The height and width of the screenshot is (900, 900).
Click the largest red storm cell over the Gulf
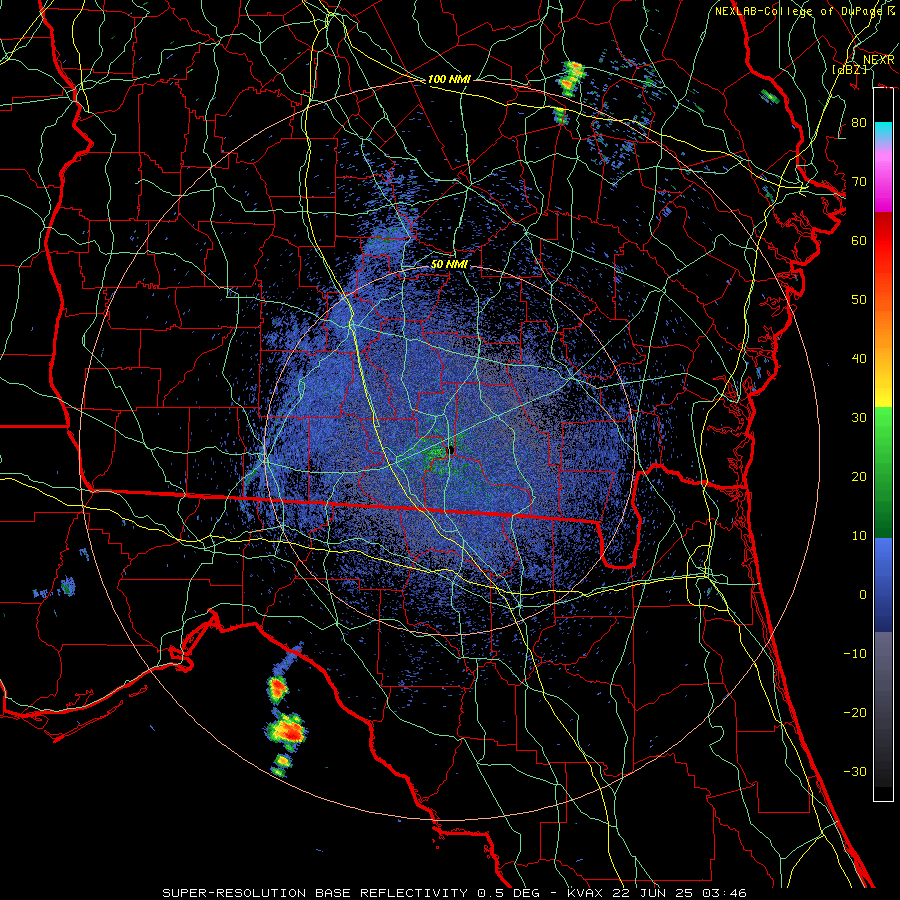[x=286, y=732]
